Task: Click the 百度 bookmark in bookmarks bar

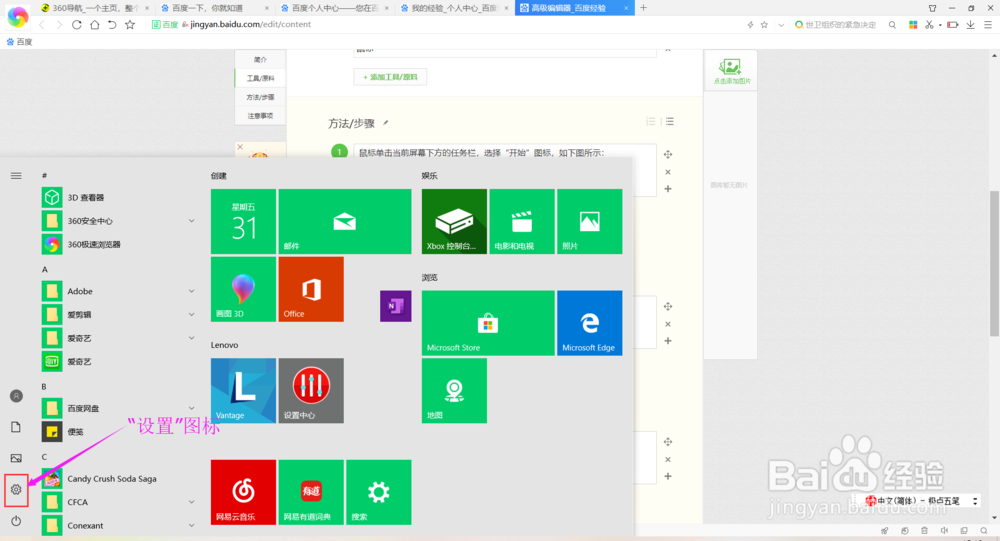Action: click(x=19, y=41)
